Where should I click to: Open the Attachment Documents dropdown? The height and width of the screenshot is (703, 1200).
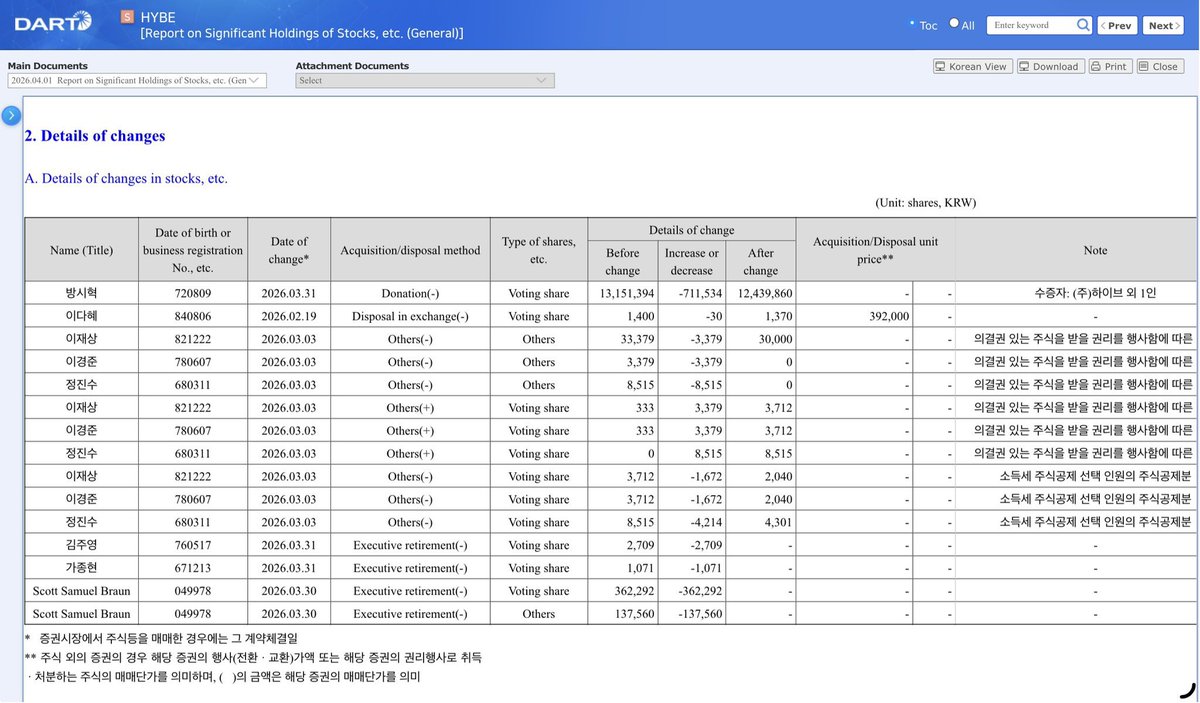(x=425, y=80)
